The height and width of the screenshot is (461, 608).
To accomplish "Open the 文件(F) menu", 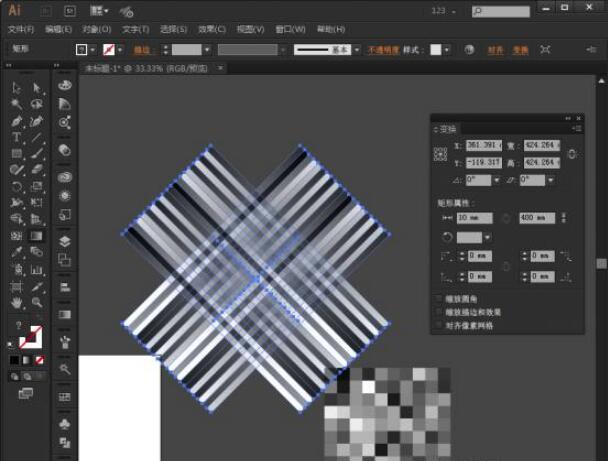I will [x=21, y=29].
